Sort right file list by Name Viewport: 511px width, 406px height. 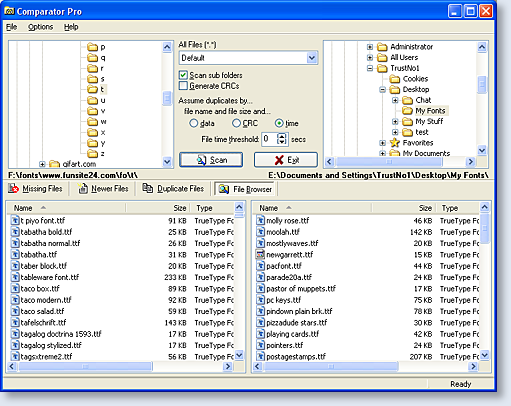311,208
